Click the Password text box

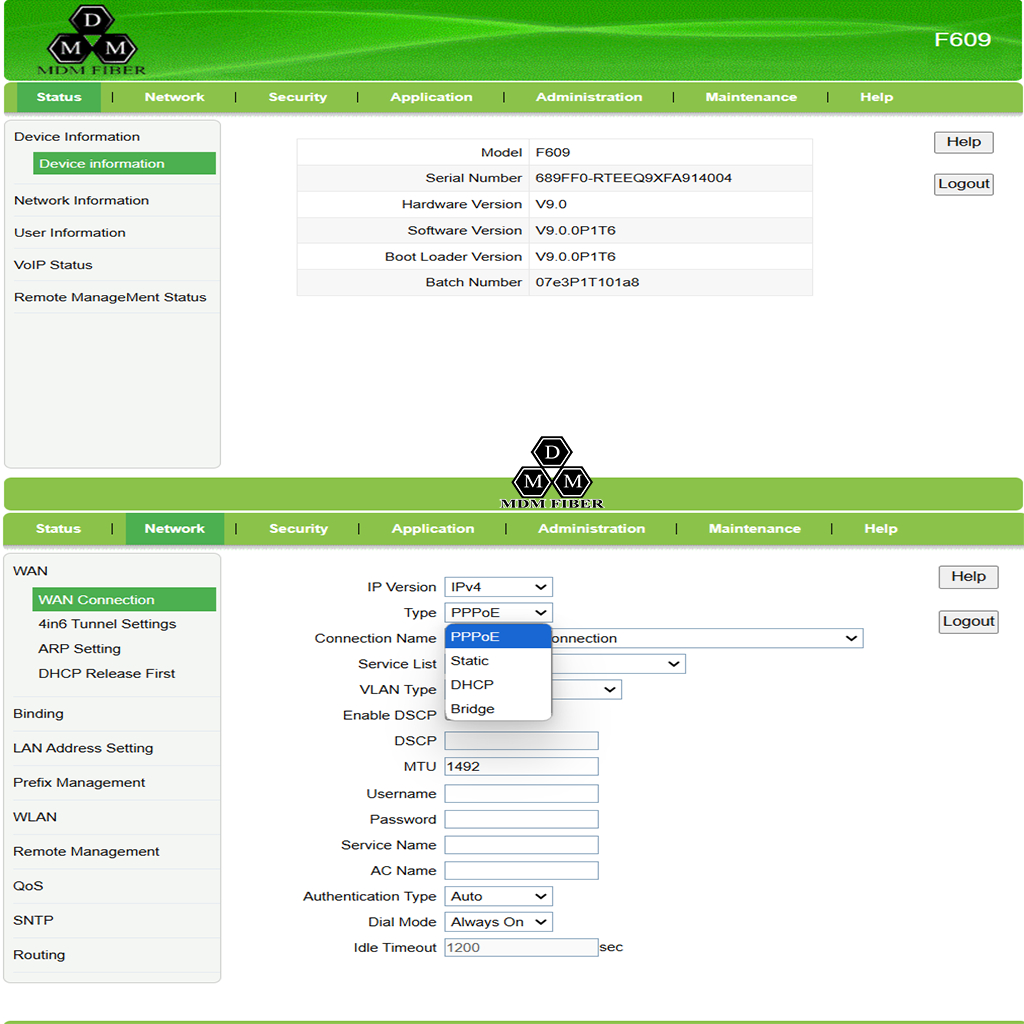point(521,819)
